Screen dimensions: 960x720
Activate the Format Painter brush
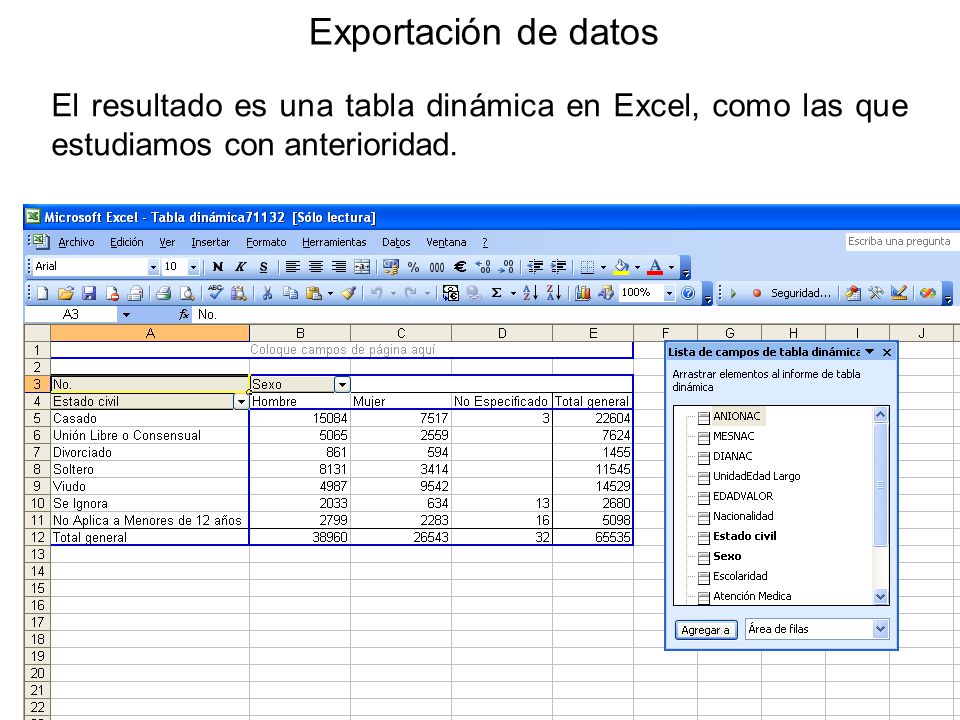tap(349, 293)
